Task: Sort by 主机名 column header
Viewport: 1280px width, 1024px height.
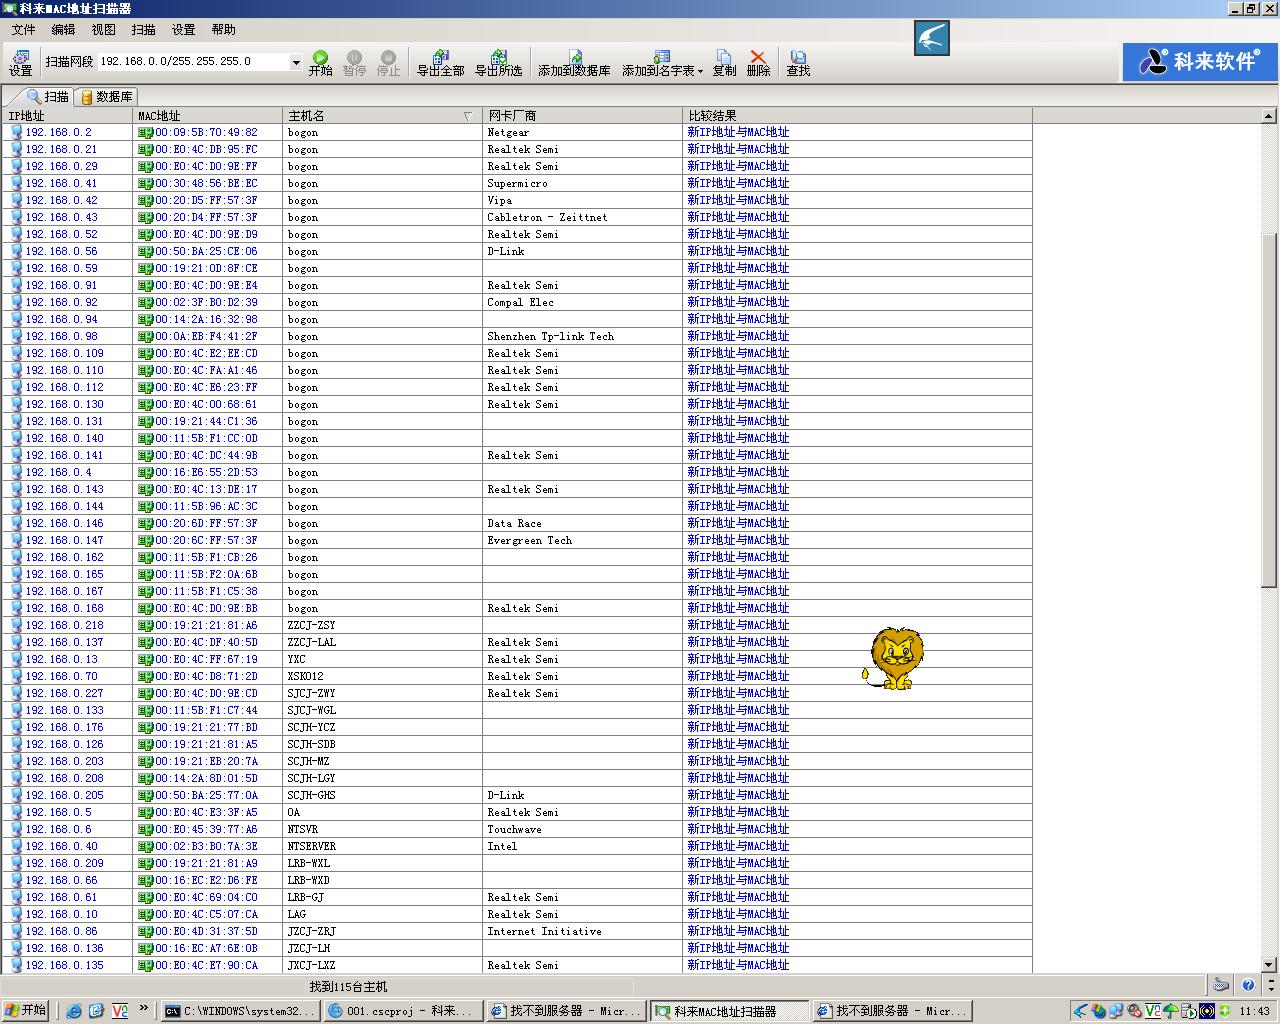Action: tap(380, 116)
